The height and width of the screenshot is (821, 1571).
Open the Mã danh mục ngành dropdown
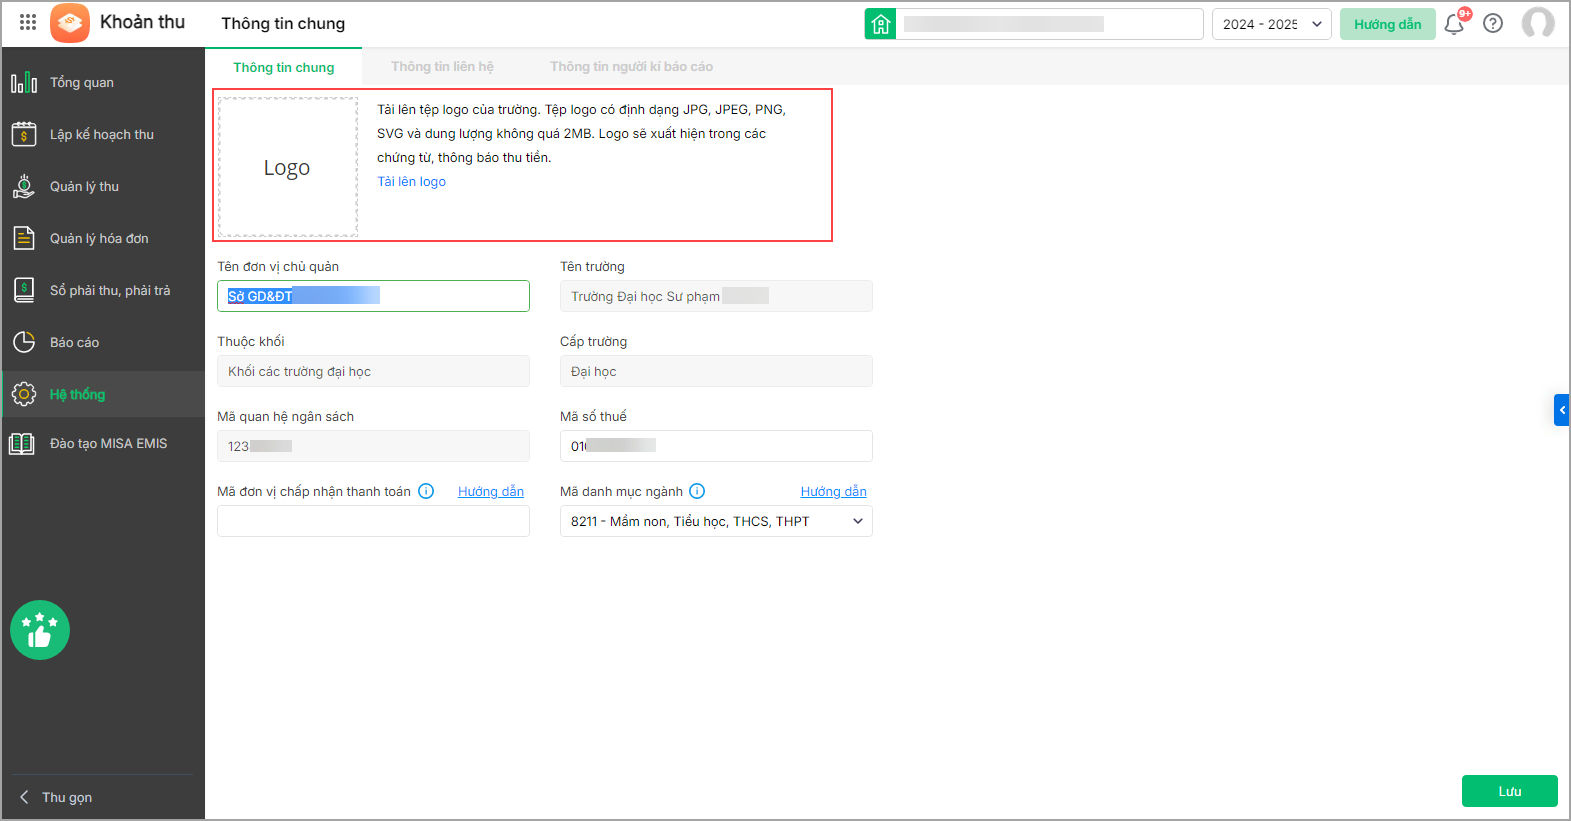[716, 521]
